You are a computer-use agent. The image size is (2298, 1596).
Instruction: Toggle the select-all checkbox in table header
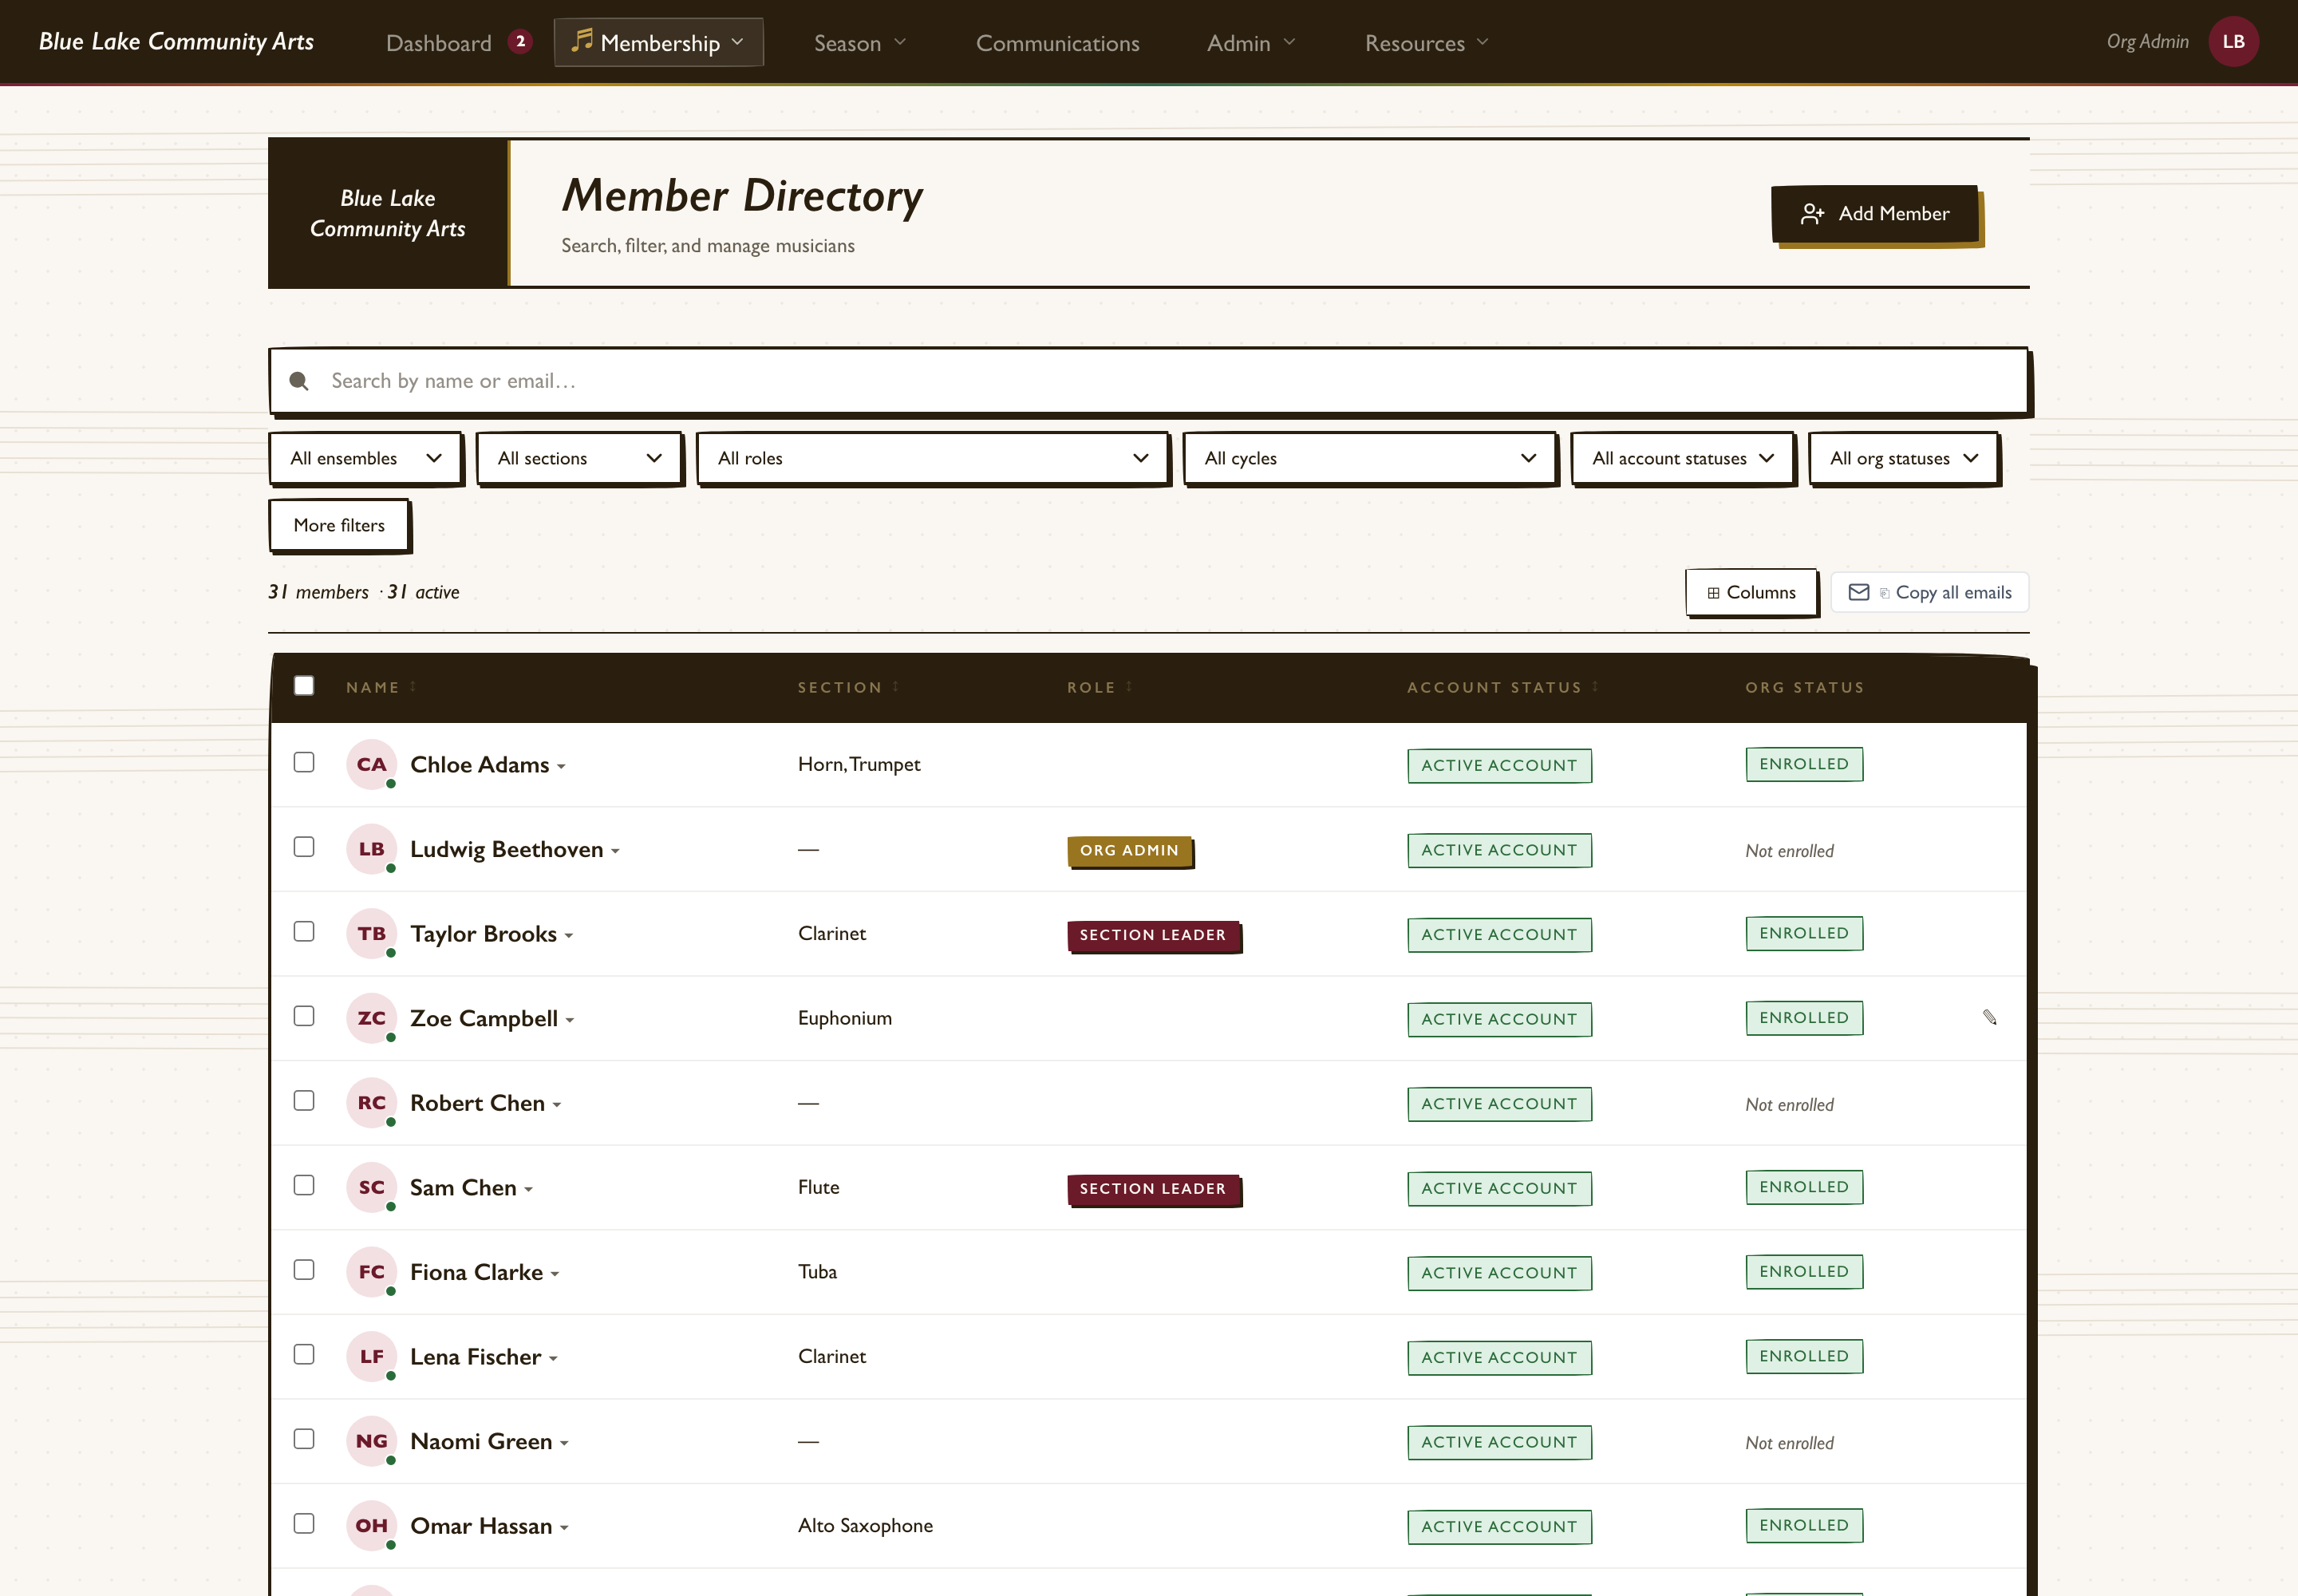pos(304,685)
